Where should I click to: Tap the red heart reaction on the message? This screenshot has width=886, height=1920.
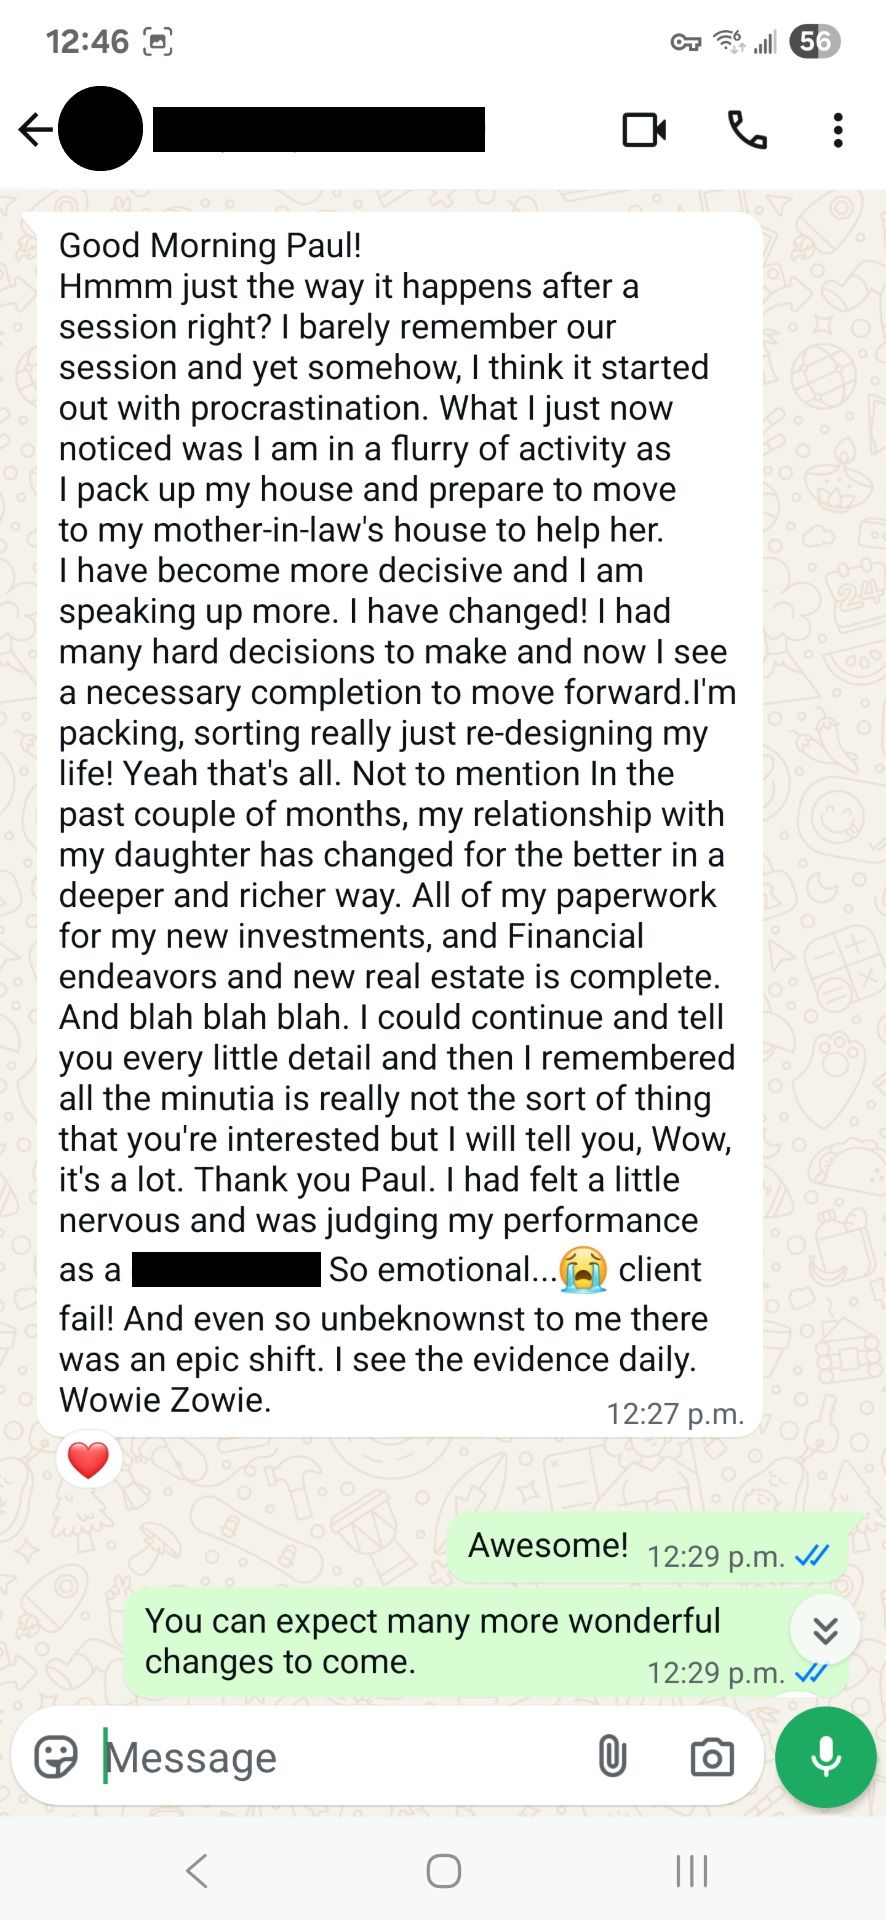coord(88,1460)
